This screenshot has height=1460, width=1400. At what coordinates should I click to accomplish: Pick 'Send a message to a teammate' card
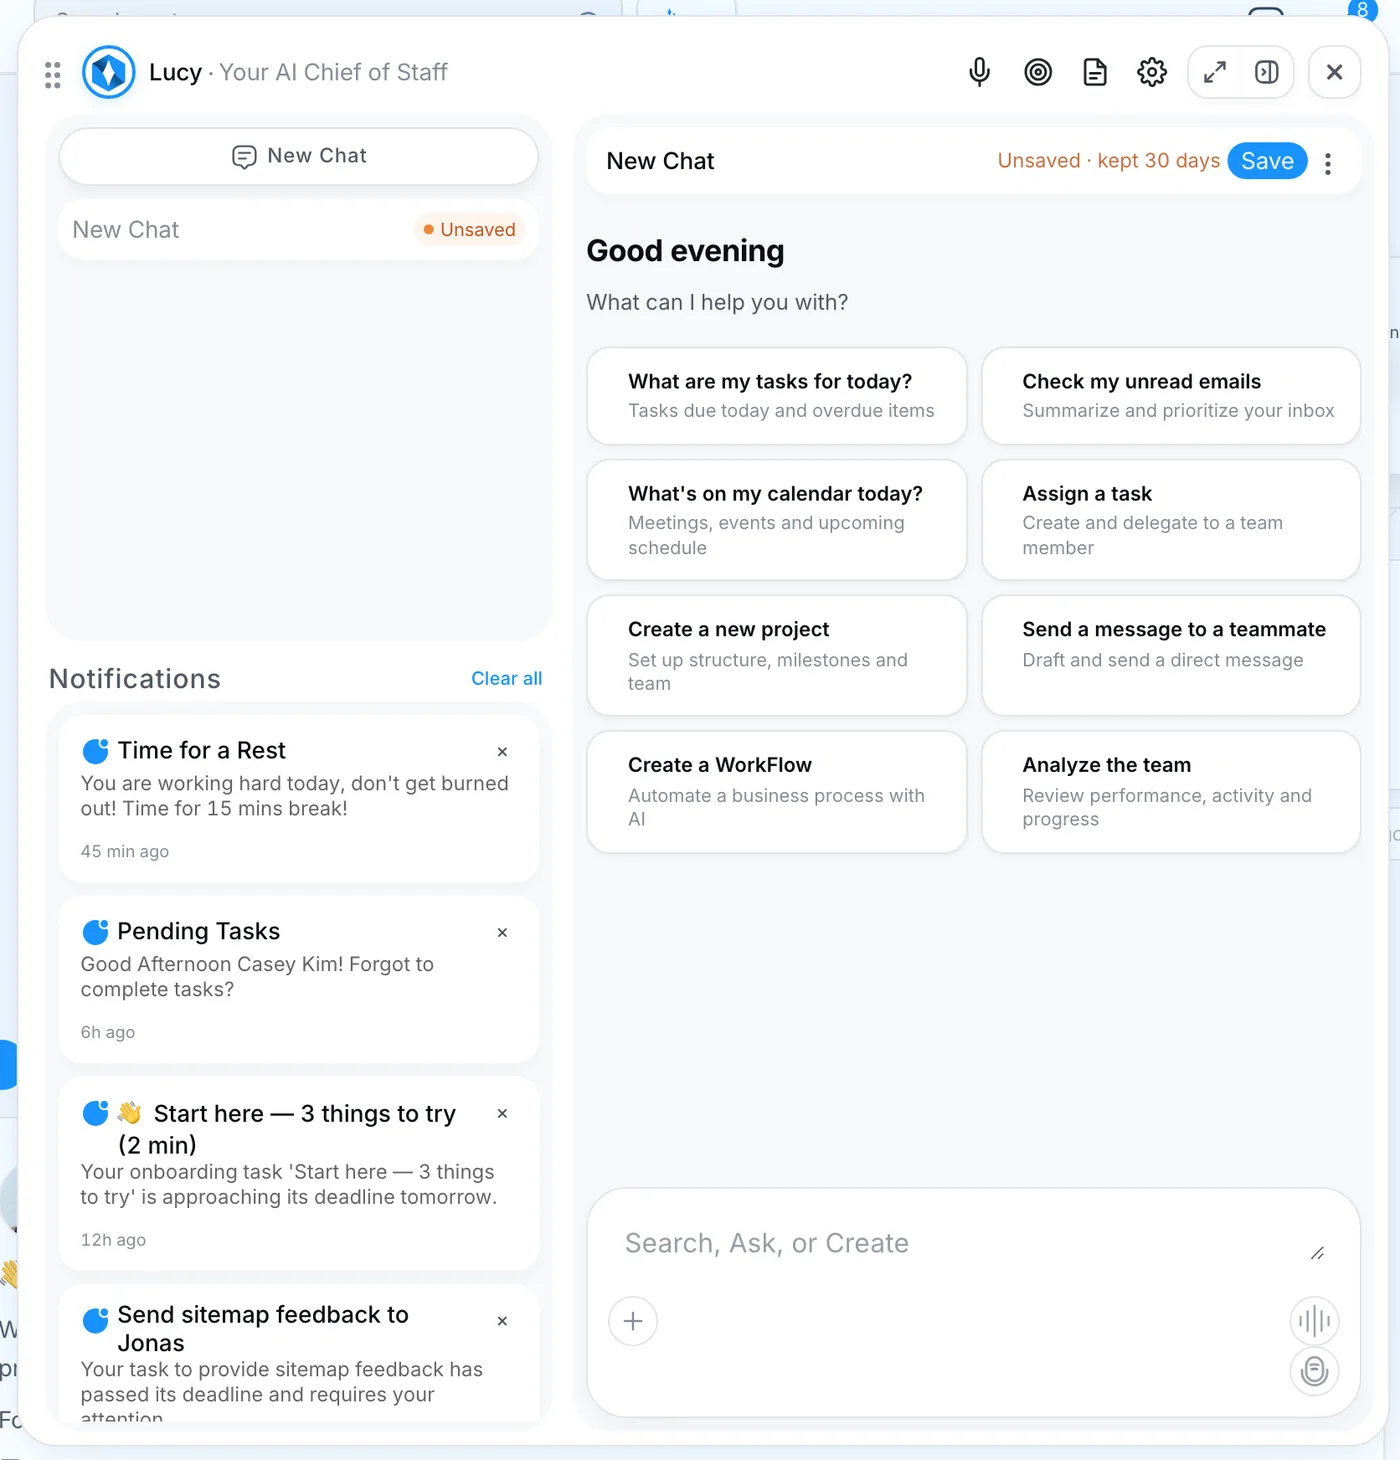1171,656
